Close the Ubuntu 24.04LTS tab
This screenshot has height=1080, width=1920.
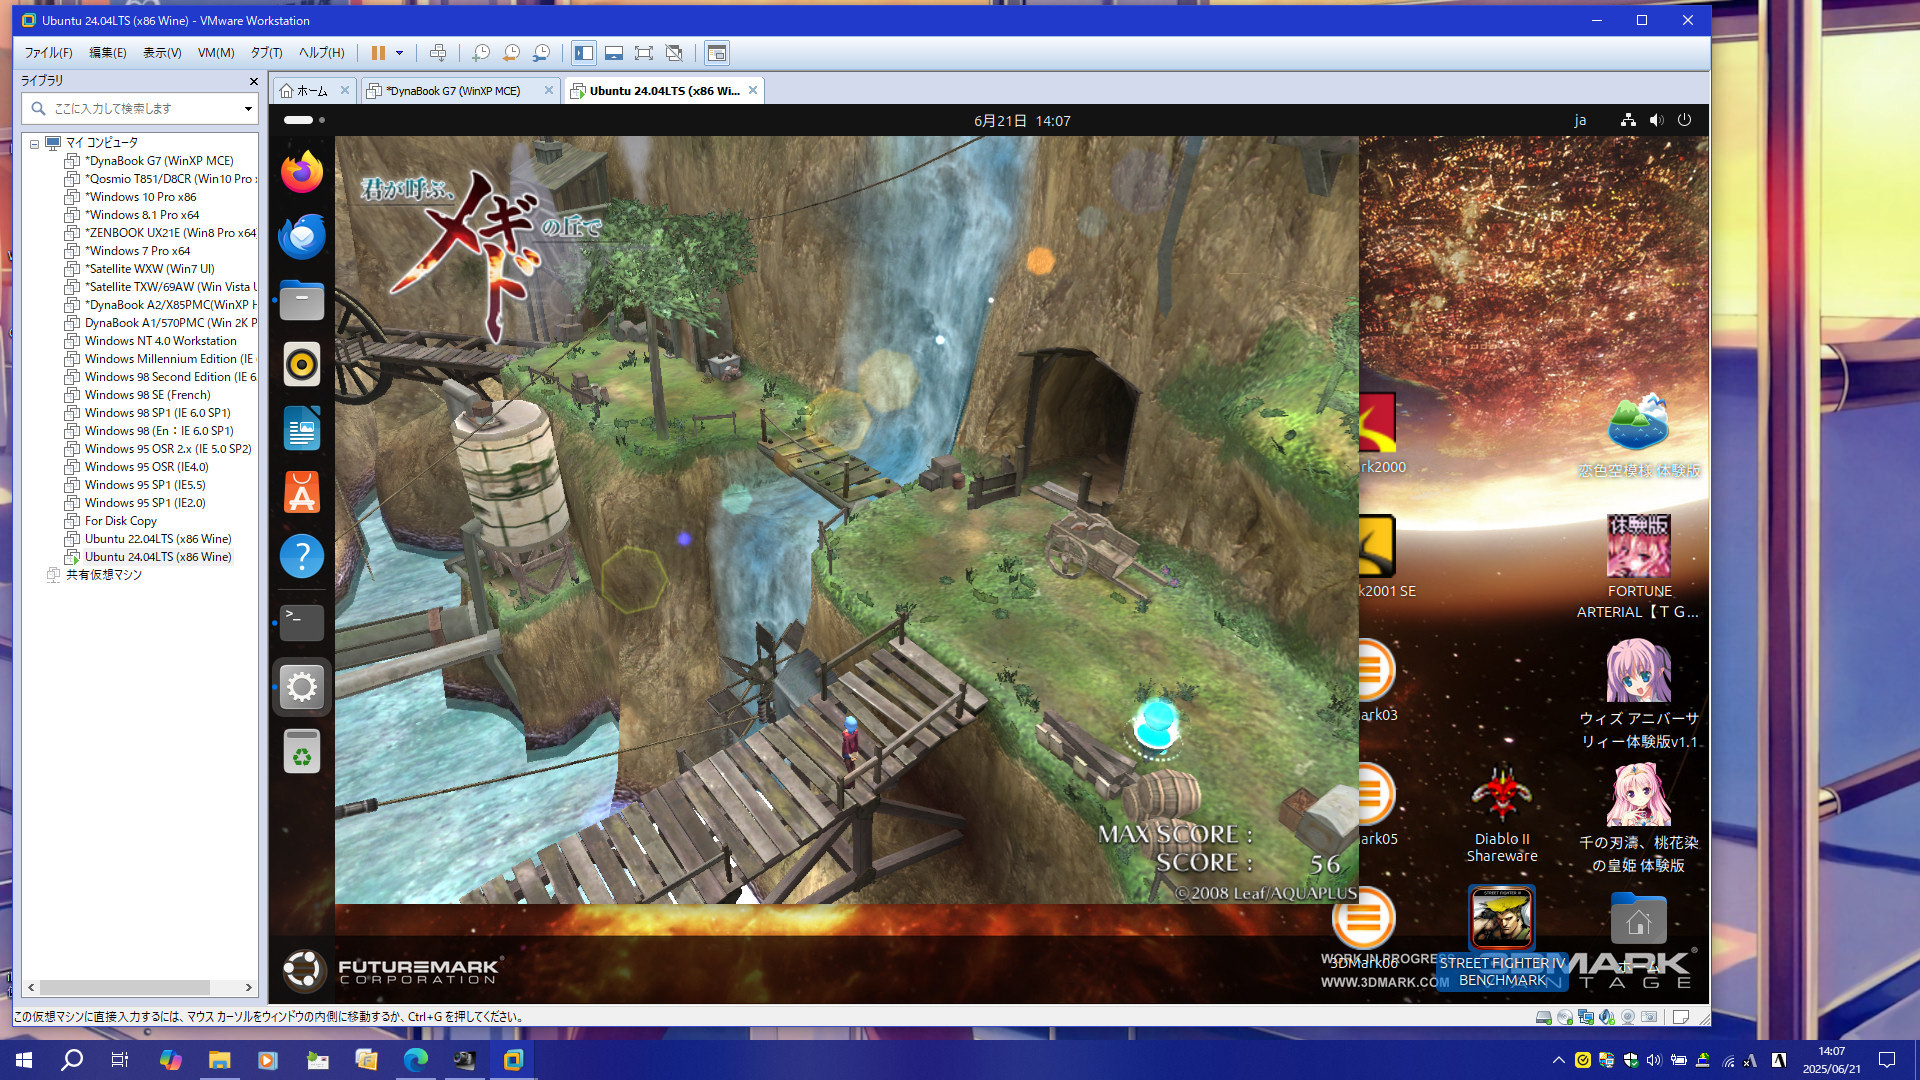(753, 90)
